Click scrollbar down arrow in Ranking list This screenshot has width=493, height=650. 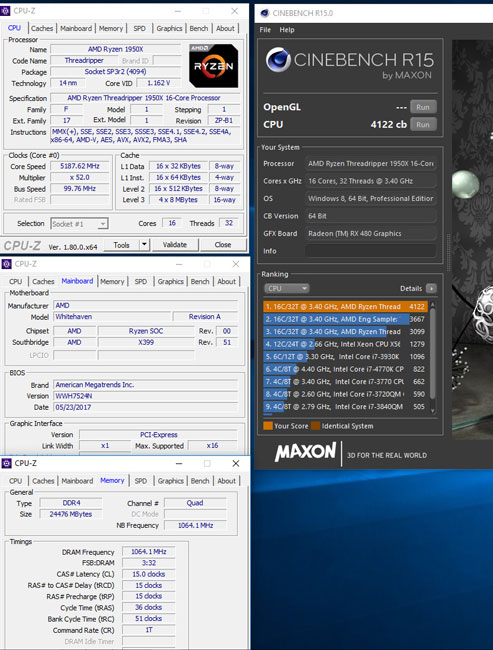[433, 411]
